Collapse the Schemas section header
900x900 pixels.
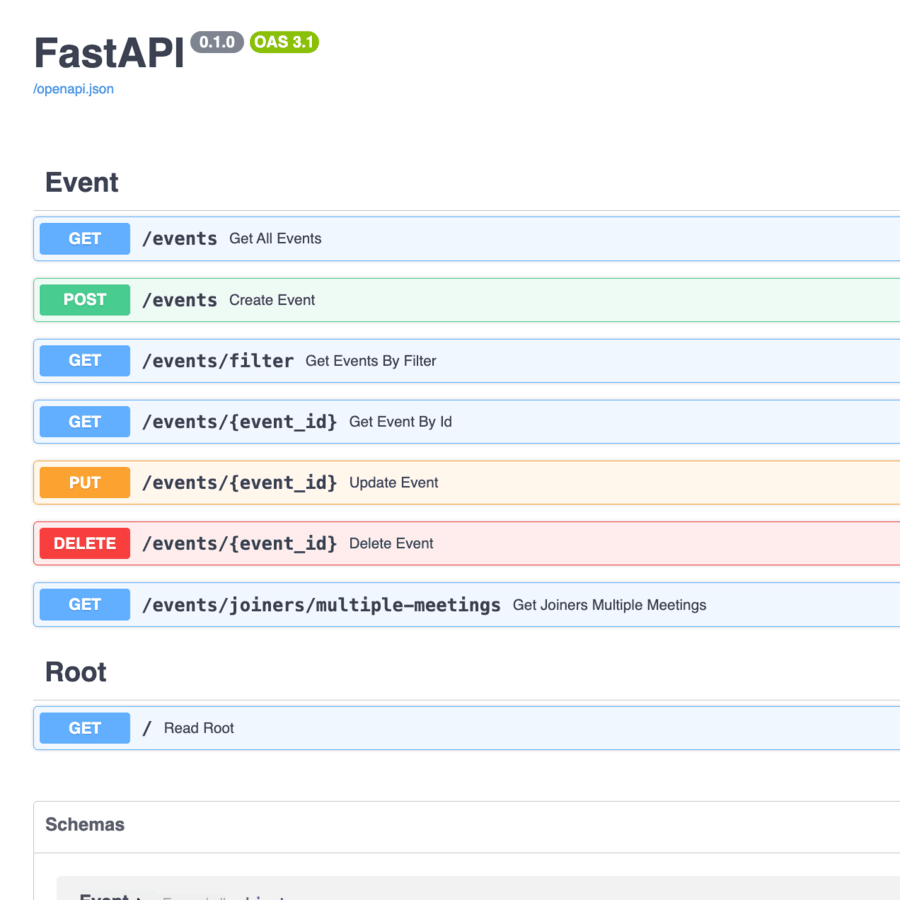pos(85,825)
